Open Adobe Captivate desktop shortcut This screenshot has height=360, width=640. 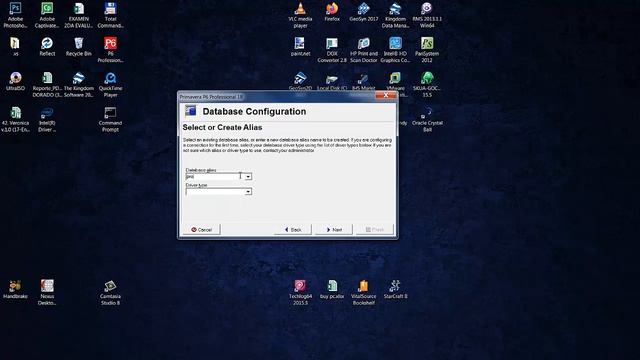47,15
